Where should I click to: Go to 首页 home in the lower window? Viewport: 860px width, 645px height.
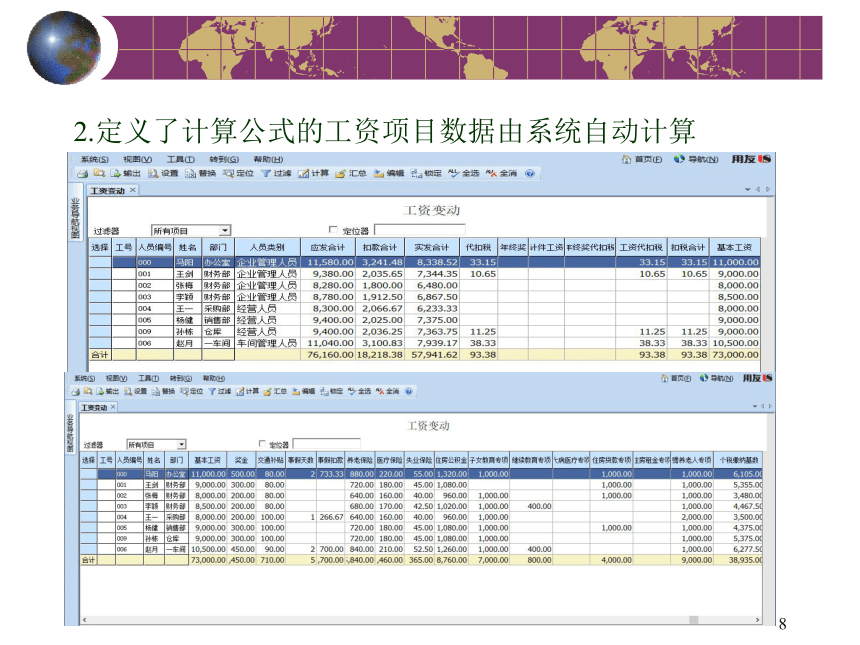[676, 378]
